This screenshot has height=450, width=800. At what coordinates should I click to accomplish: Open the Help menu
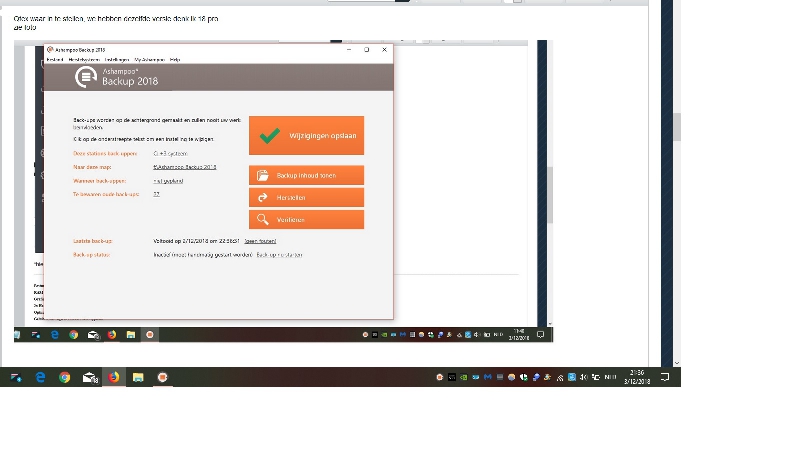(x=175, y=60)
